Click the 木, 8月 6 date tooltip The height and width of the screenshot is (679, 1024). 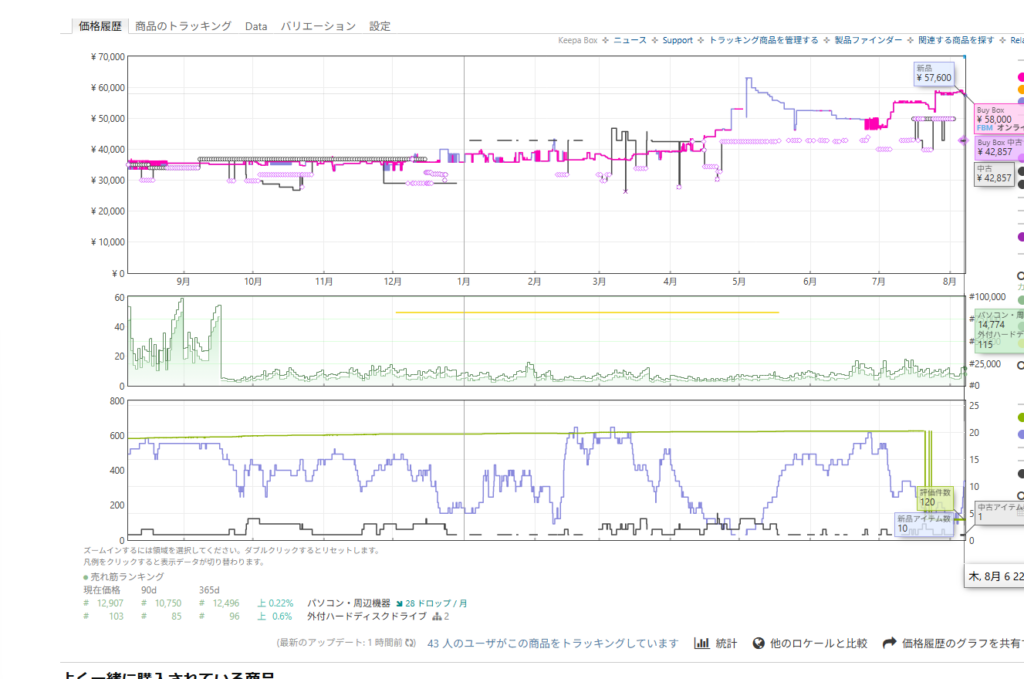995,576
